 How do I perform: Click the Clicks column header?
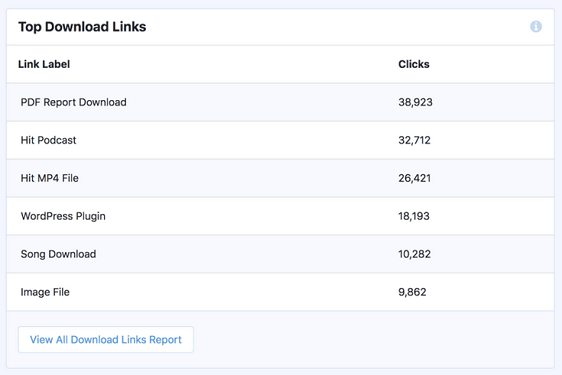pyautogui.click(x=414, y=64)
